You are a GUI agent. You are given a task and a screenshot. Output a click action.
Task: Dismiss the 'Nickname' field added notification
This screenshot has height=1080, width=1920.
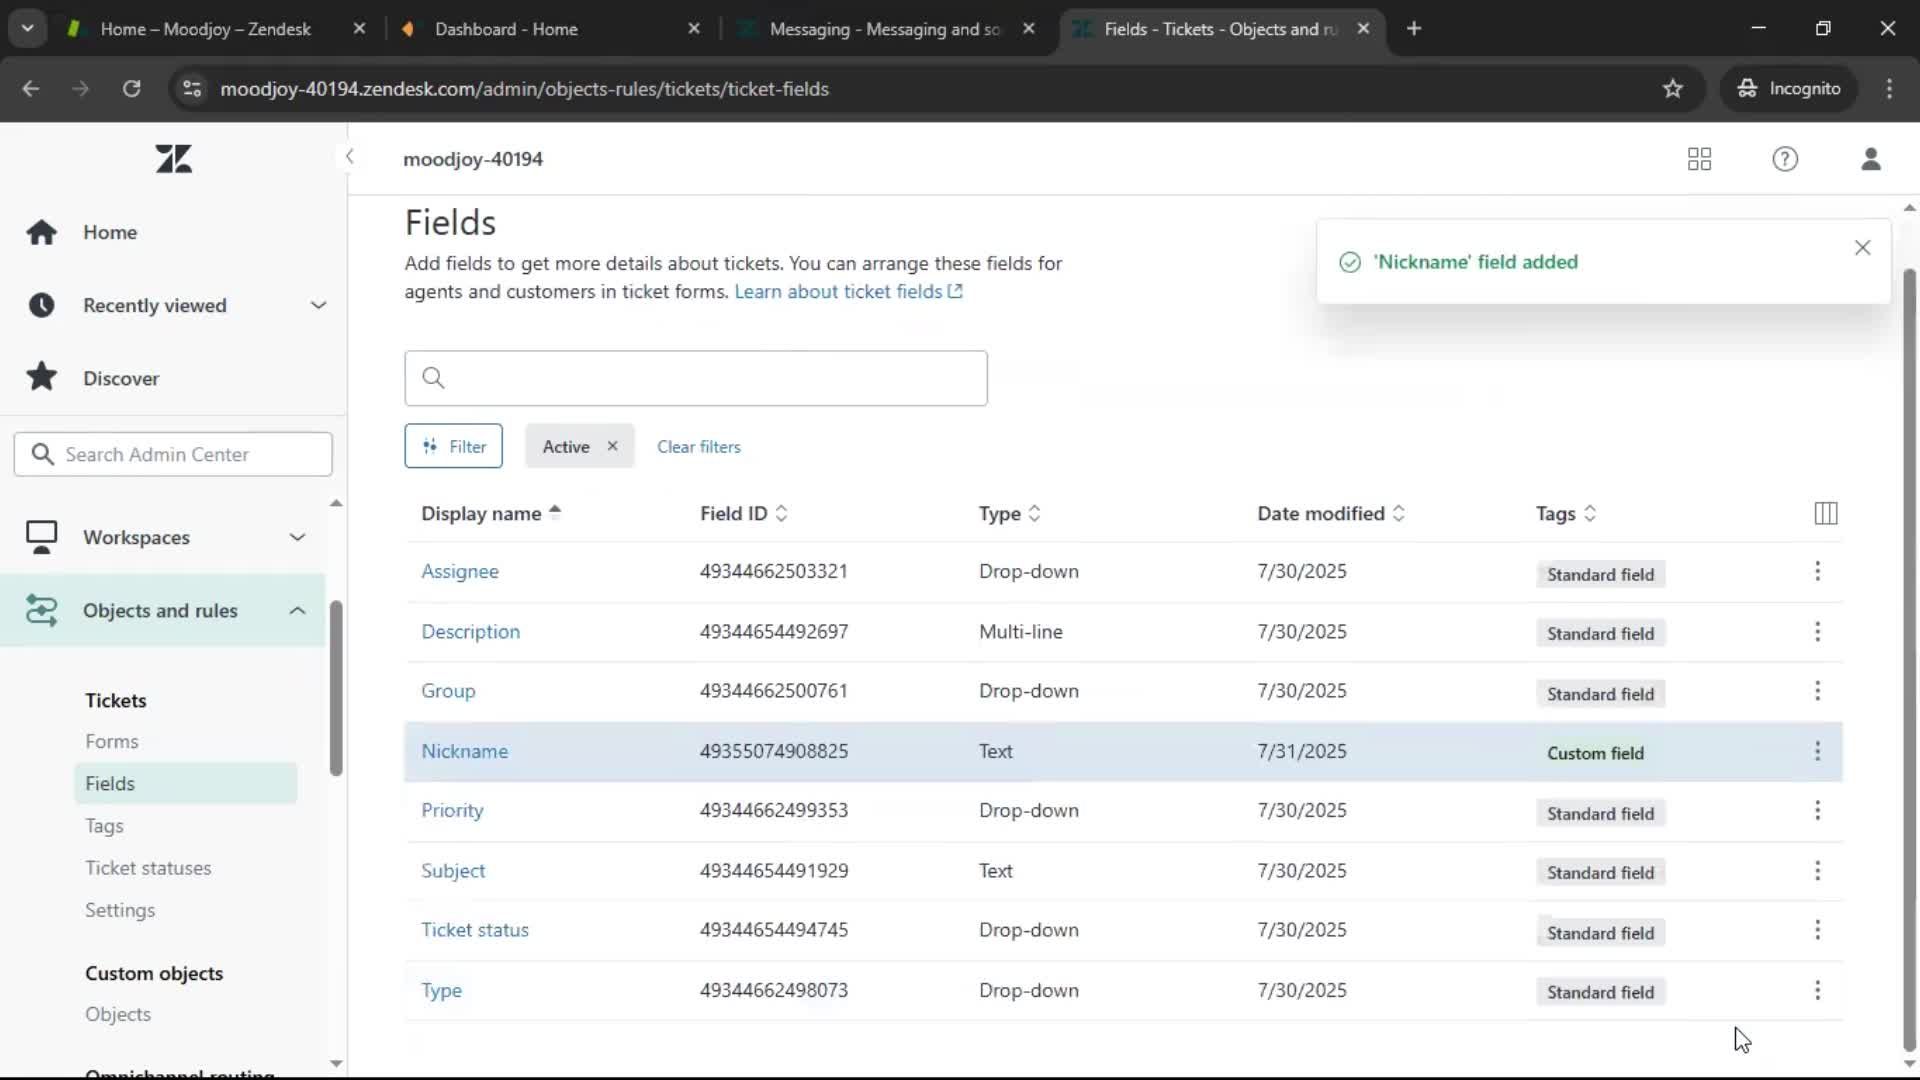pos(1862,248)
